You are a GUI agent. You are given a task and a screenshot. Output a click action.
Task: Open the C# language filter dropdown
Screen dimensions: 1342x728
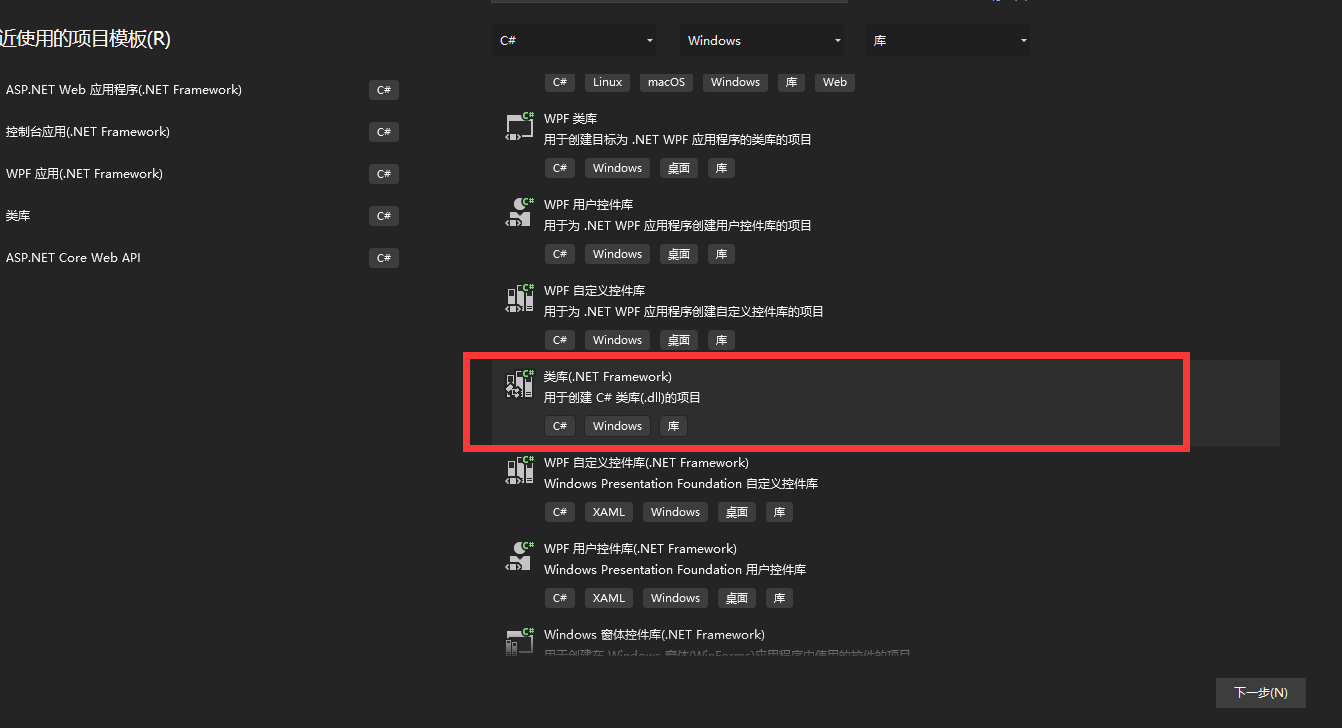[574, 40]
